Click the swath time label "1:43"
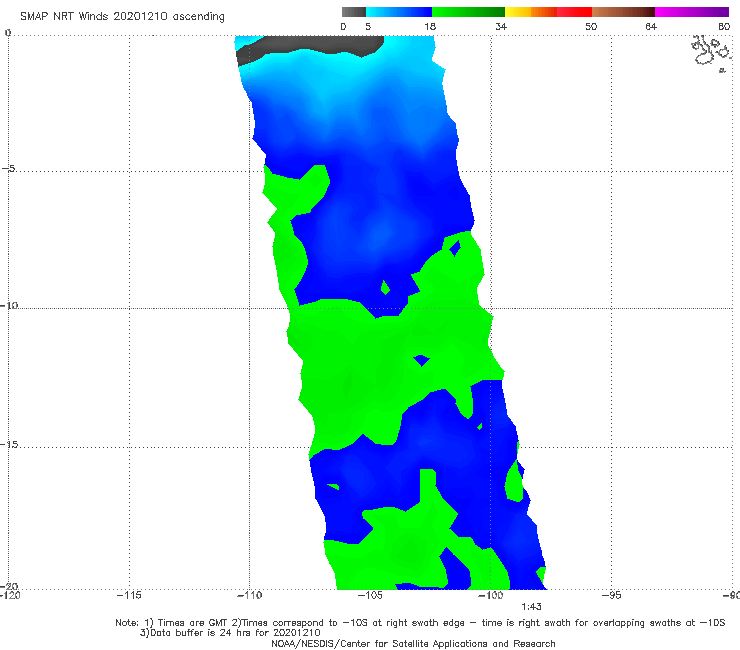Image resolution: width=740 pixels, height=650 pixels. 531,607
